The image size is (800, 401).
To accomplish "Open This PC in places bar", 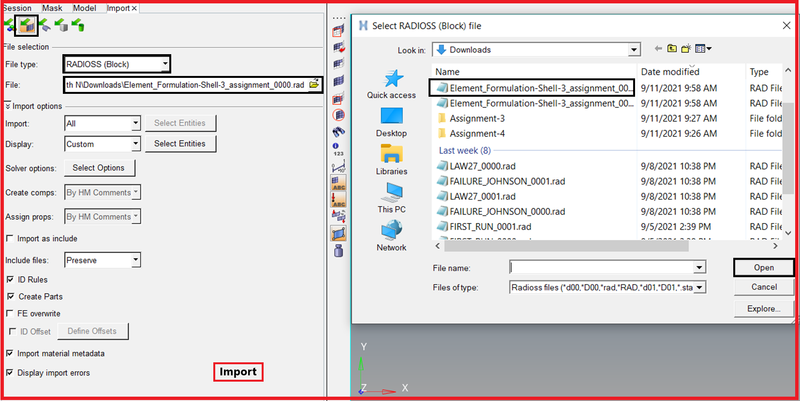I will point(391,197).
